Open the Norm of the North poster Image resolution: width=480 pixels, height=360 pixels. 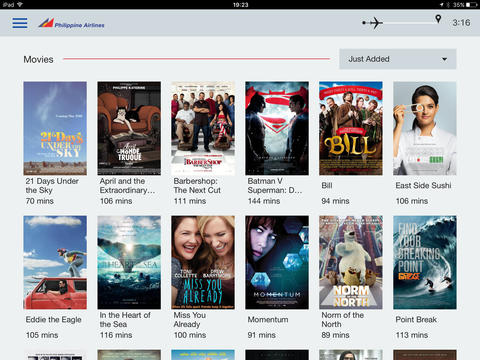pyautogui.click(x=351, y=262)
